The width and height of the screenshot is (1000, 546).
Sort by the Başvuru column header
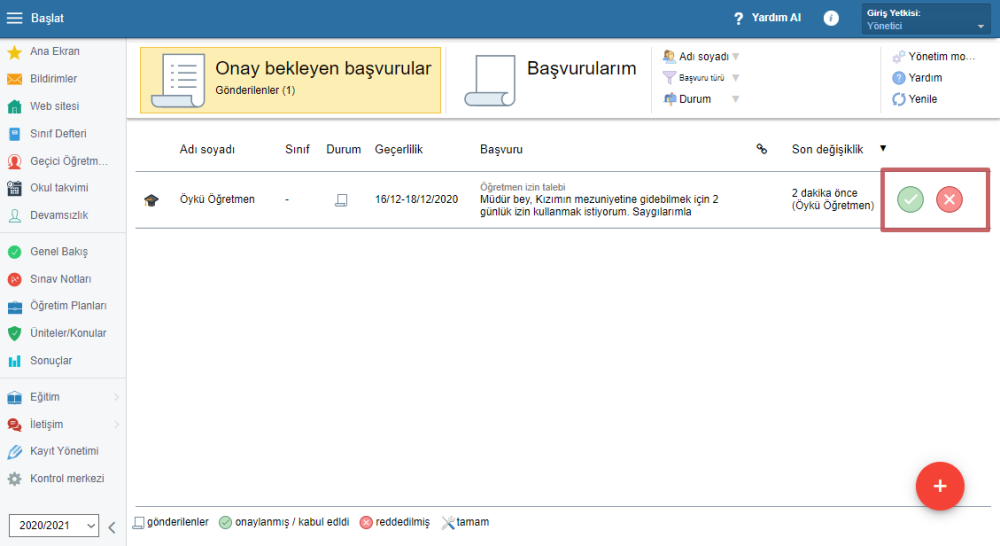(x=501, y=149)
